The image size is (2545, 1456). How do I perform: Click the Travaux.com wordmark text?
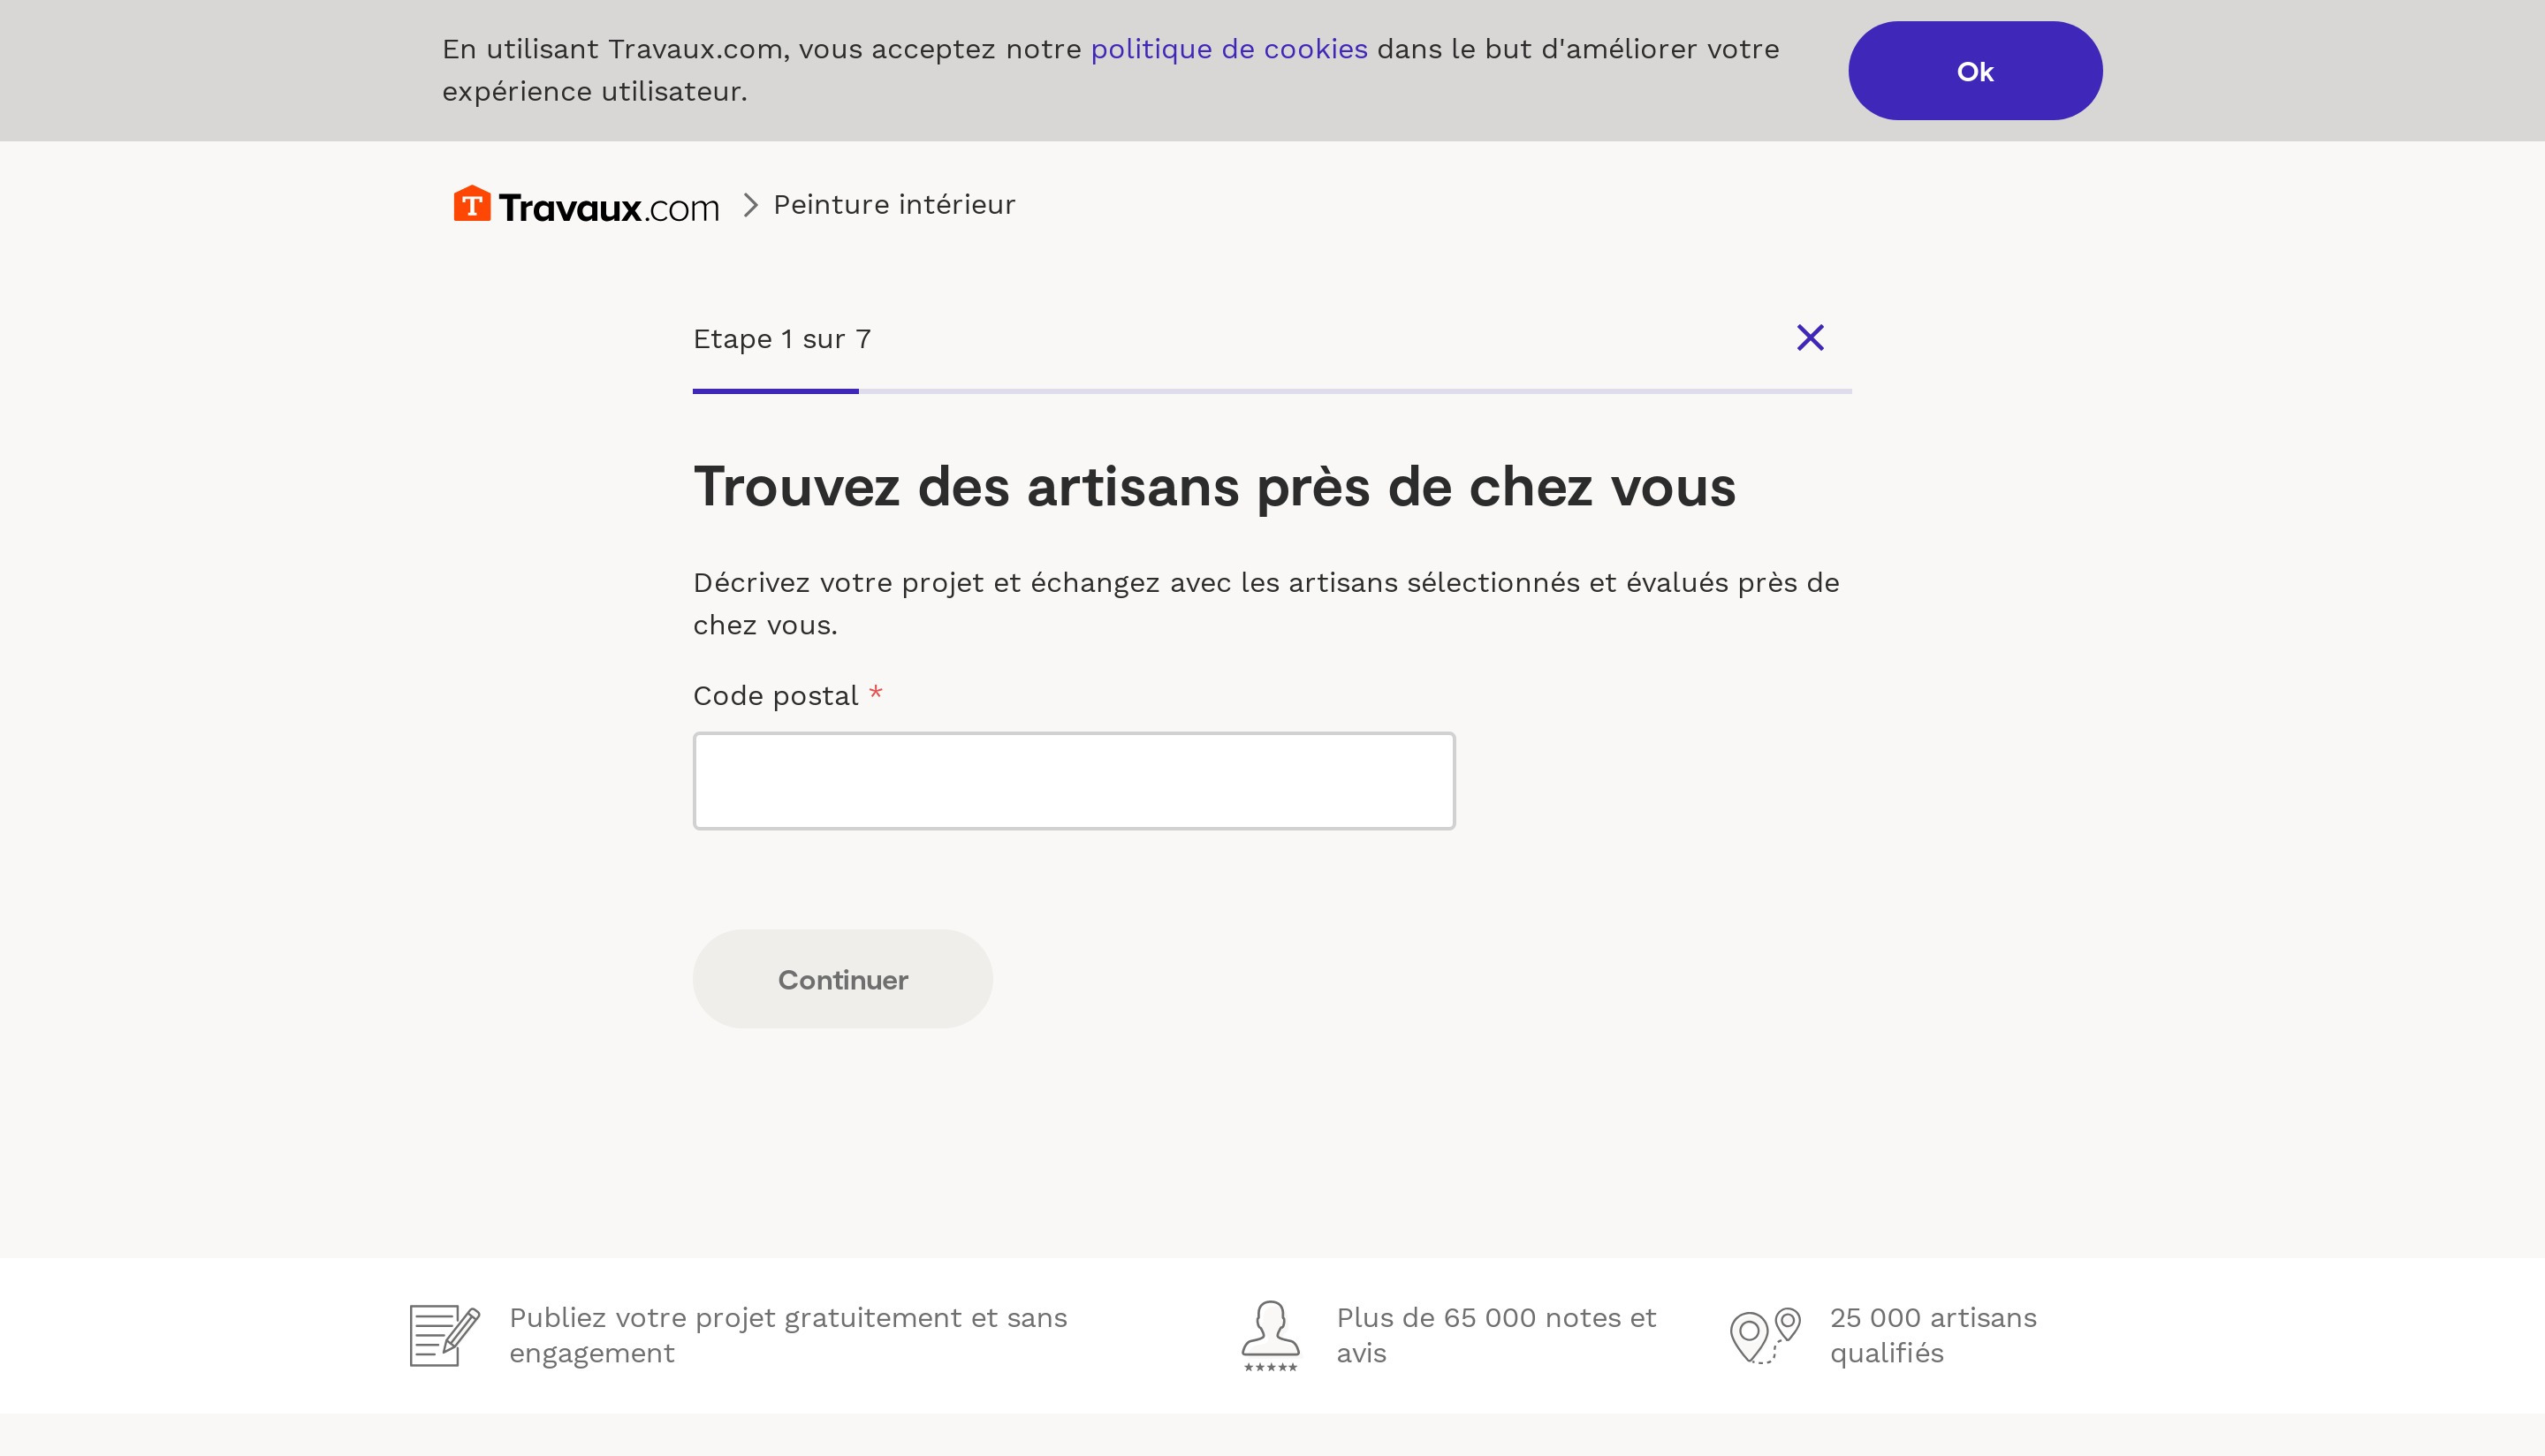click(609, 208)
